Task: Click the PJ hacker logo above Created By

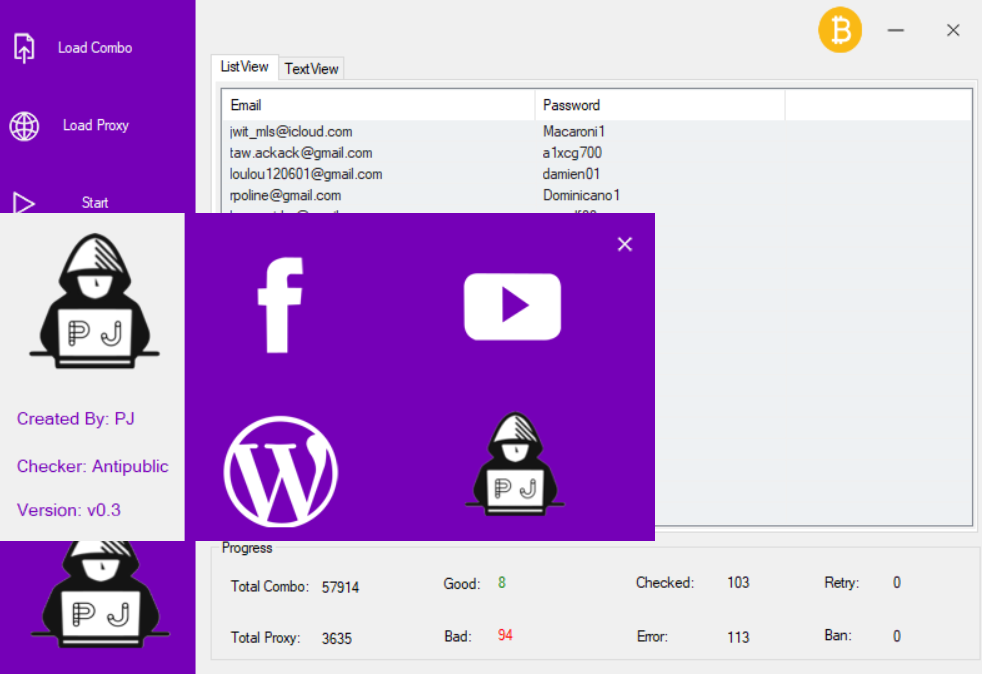Action: pos(94,301)
